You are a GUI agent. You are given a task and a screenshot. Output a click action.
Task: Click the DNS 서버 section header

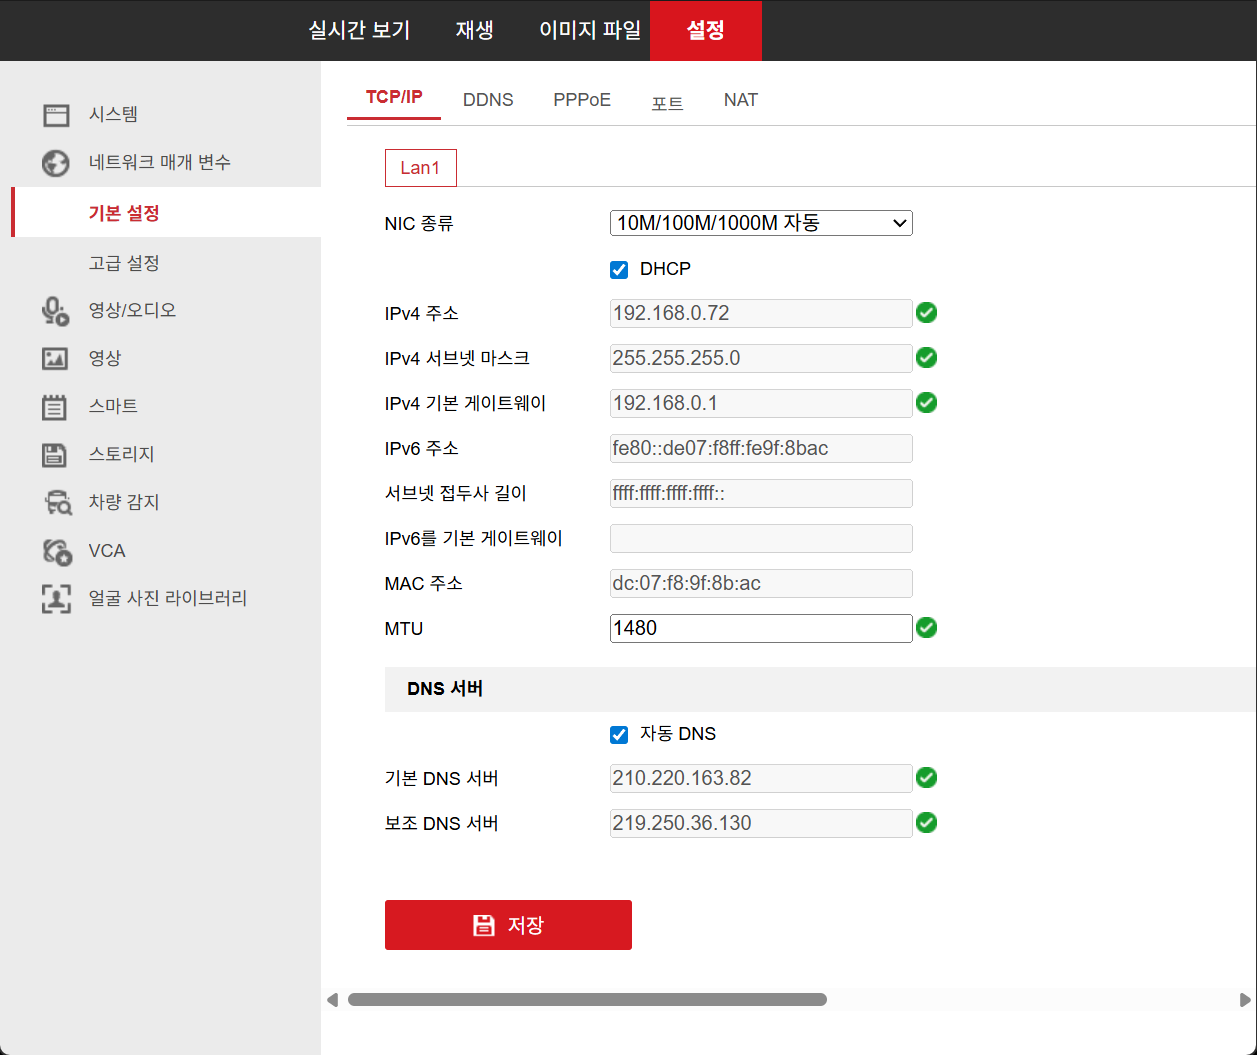[820, 689]
